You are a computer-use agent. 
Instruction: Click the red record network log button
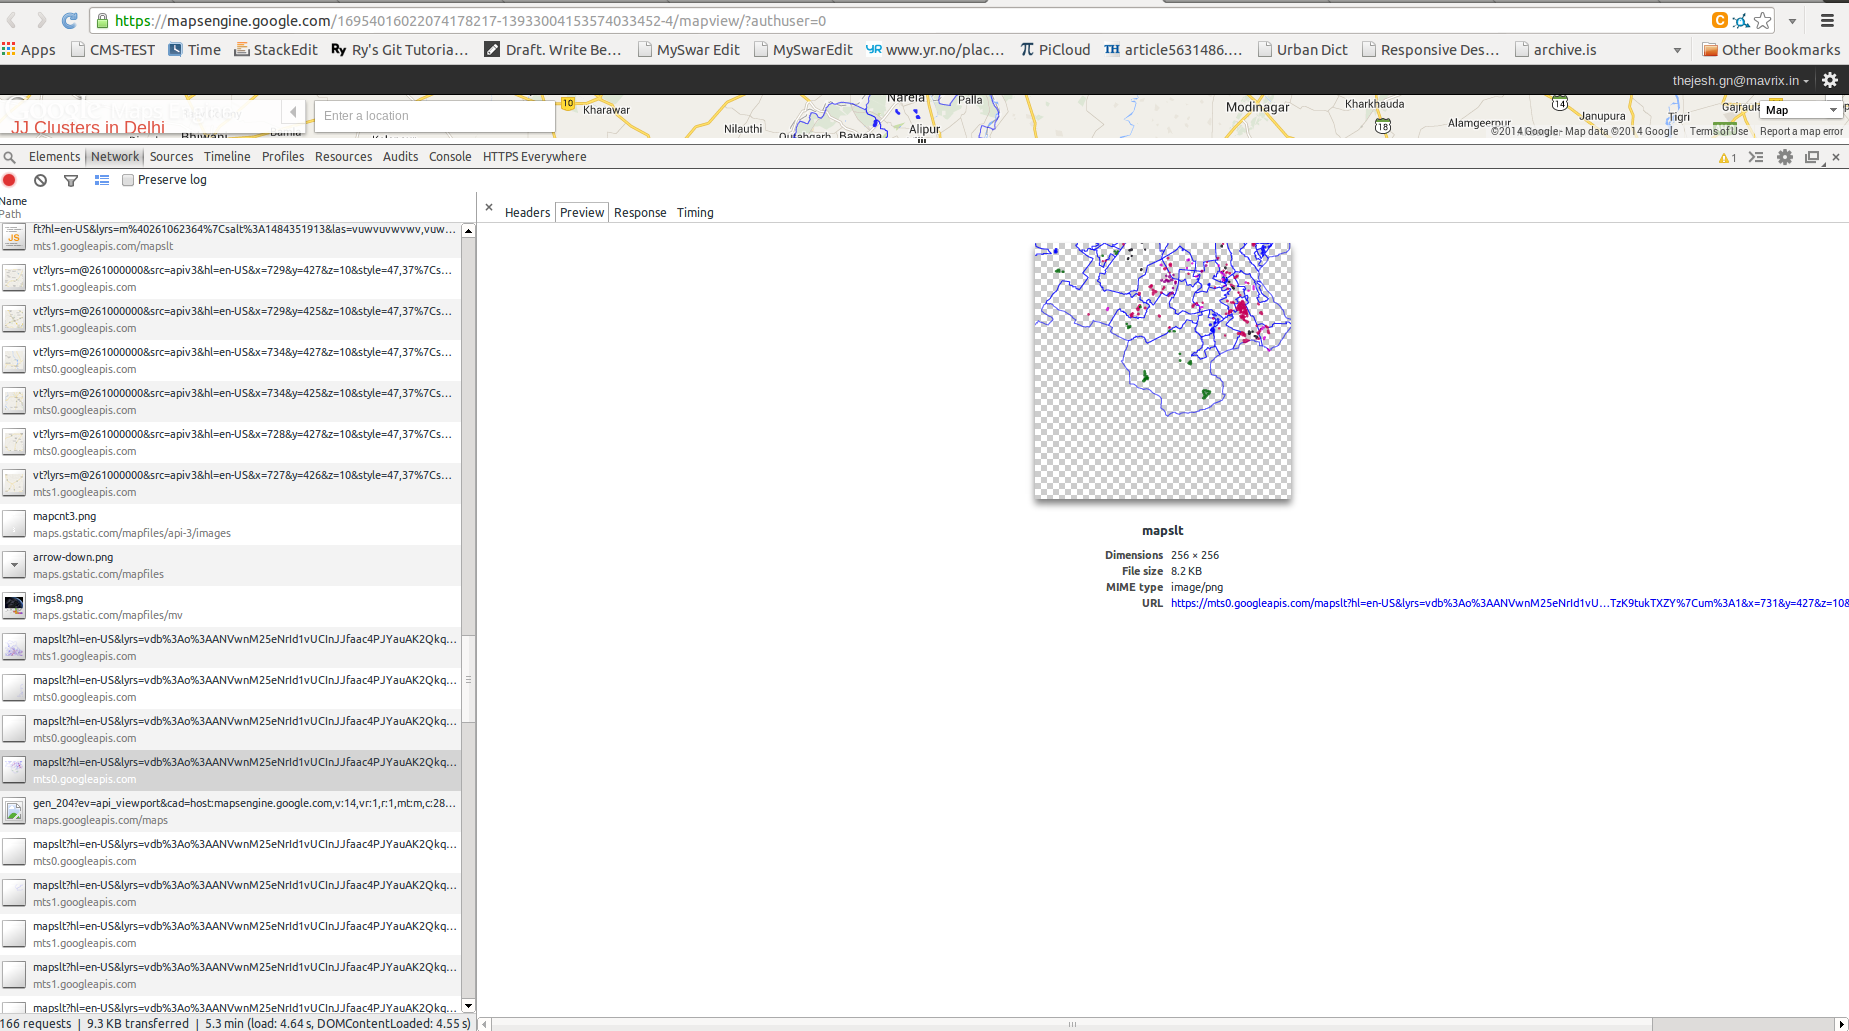(10, 180)
